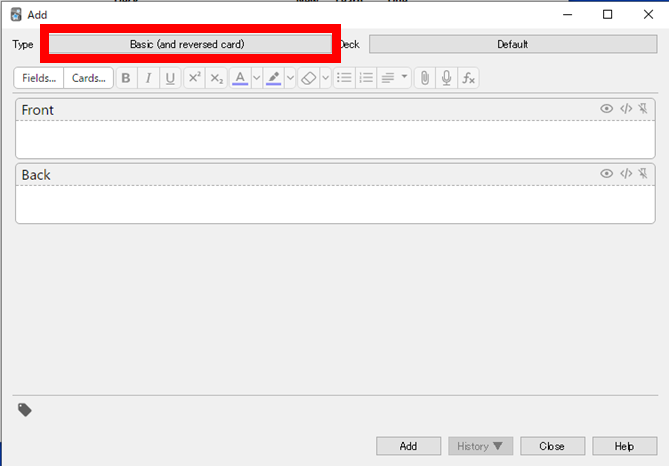Screen dimensions: 669x466
Task: Apply superscript formatting
Action: click(195, 78)
